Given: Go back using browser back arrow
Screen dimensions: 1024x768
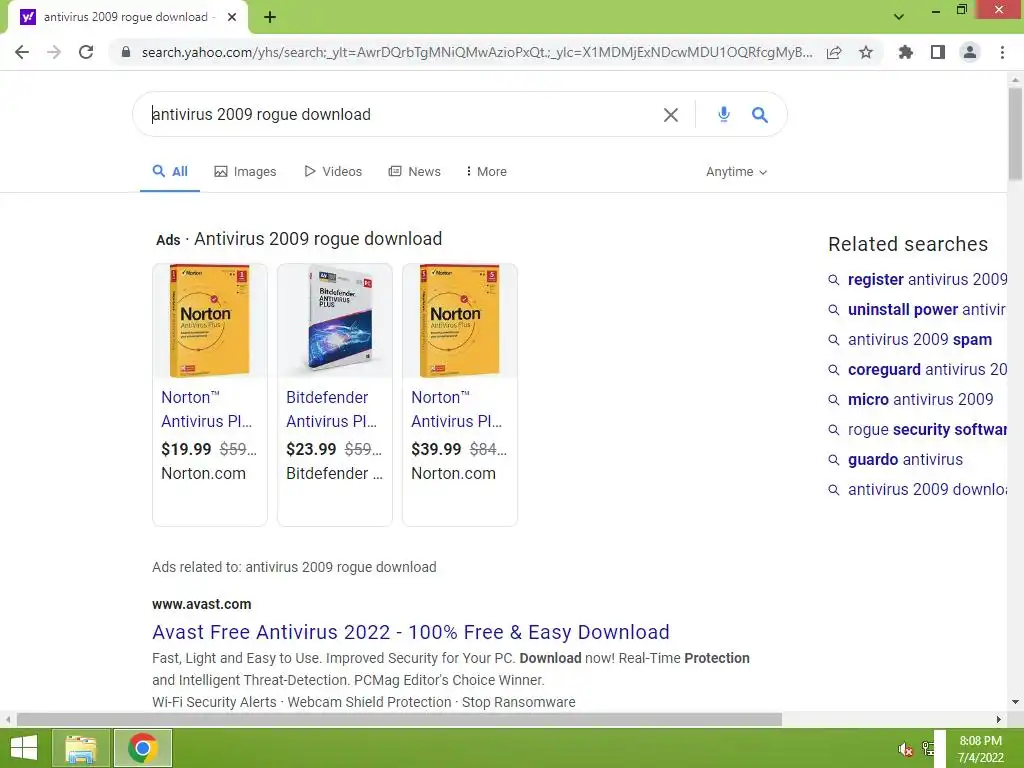Looking at the screenshot, I should [22, 52].
